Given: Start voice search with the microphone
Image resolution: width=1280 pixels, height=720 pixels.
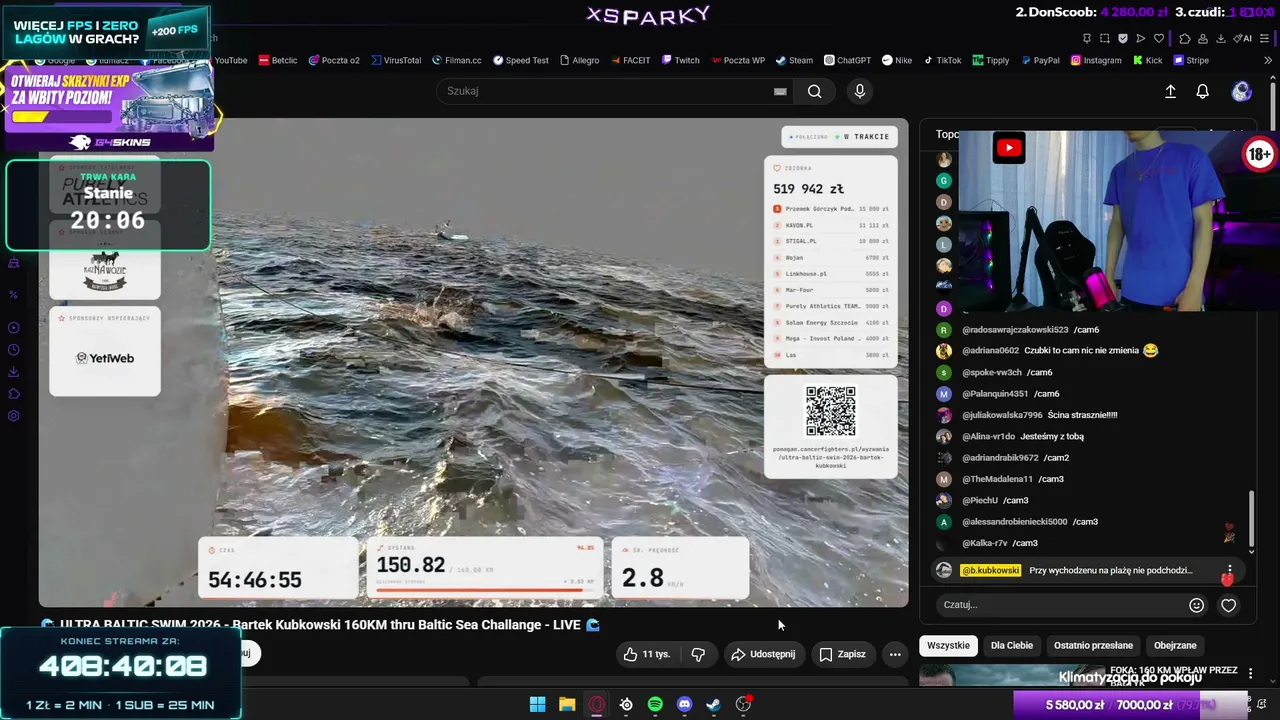Looking at the screenshot, I should [859, 91].
